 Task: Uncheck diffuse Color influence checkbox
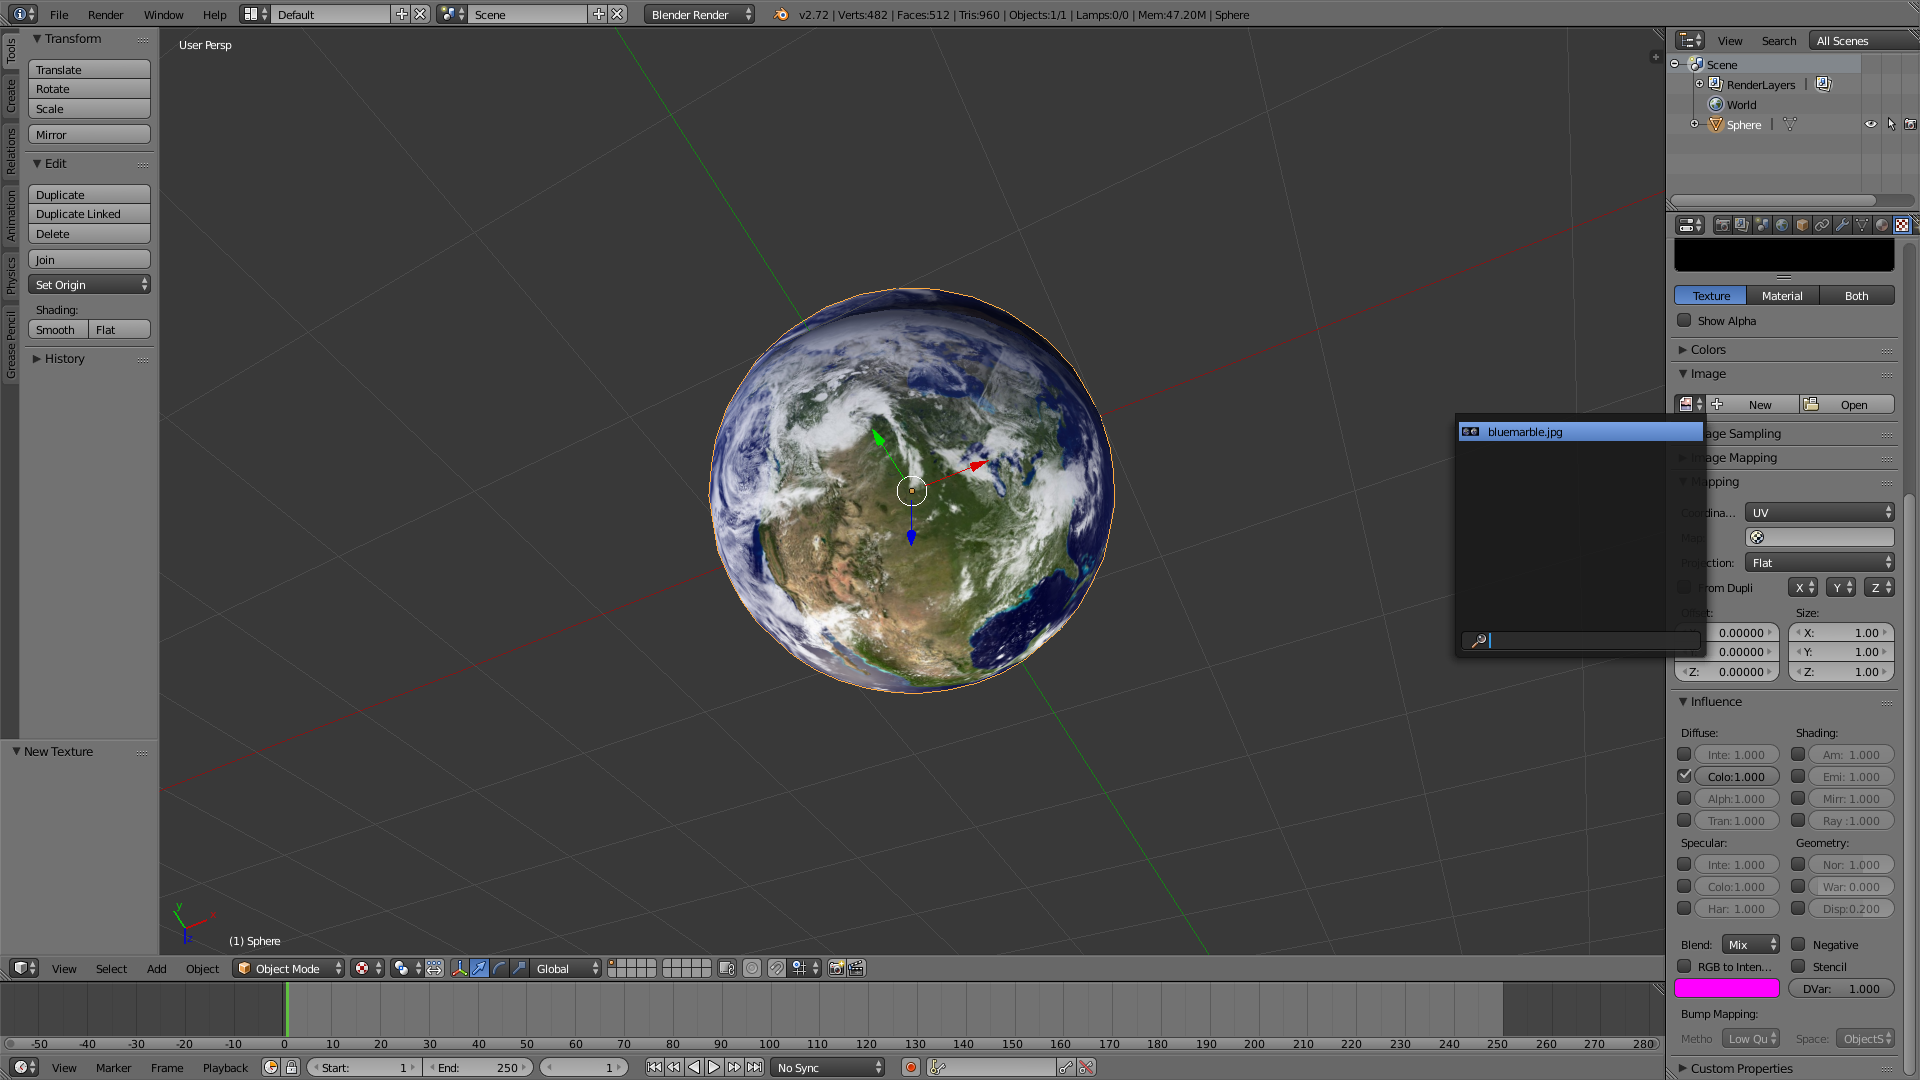(x=1685, y=776)
